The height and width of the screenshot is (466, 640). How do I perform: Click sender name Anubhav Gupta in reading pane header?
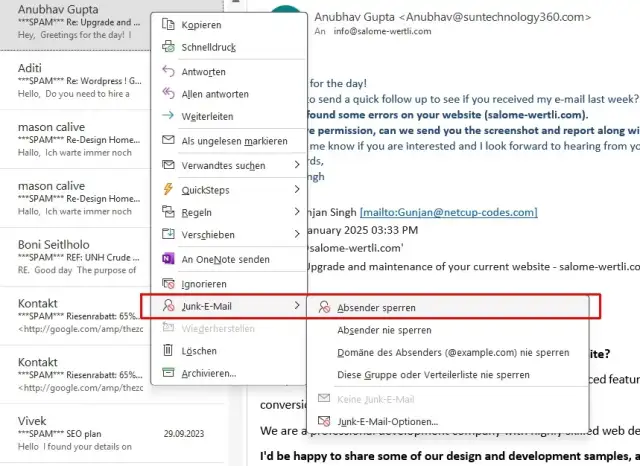[354, 17]
